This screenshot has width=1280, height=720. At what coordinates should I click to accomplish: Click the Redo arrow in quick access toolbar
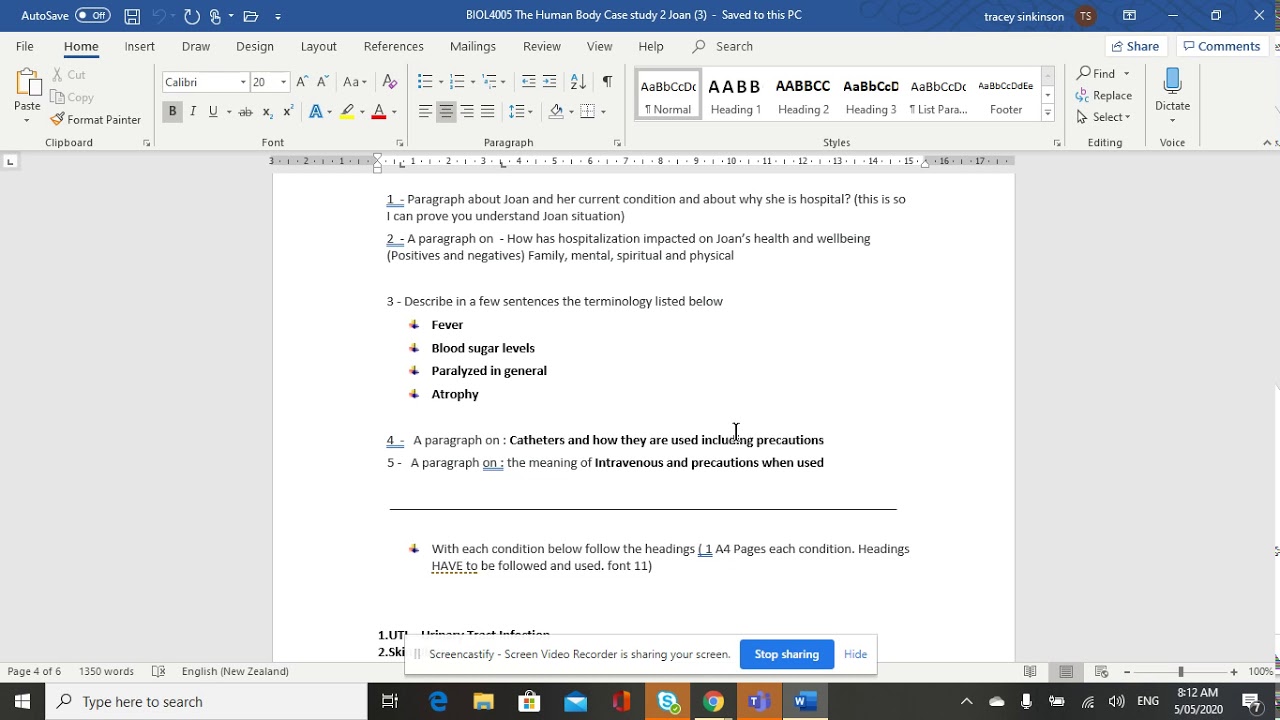tap(191, 16)
